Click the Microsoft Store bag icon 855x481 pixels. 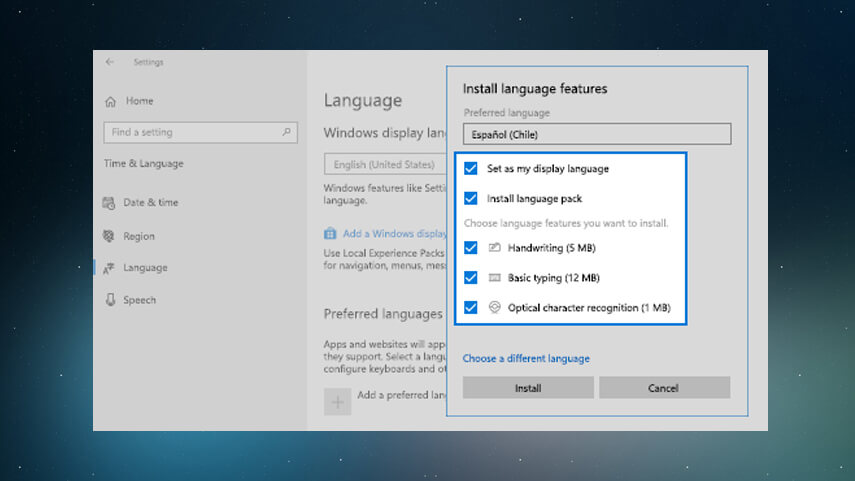click(330, 233)
